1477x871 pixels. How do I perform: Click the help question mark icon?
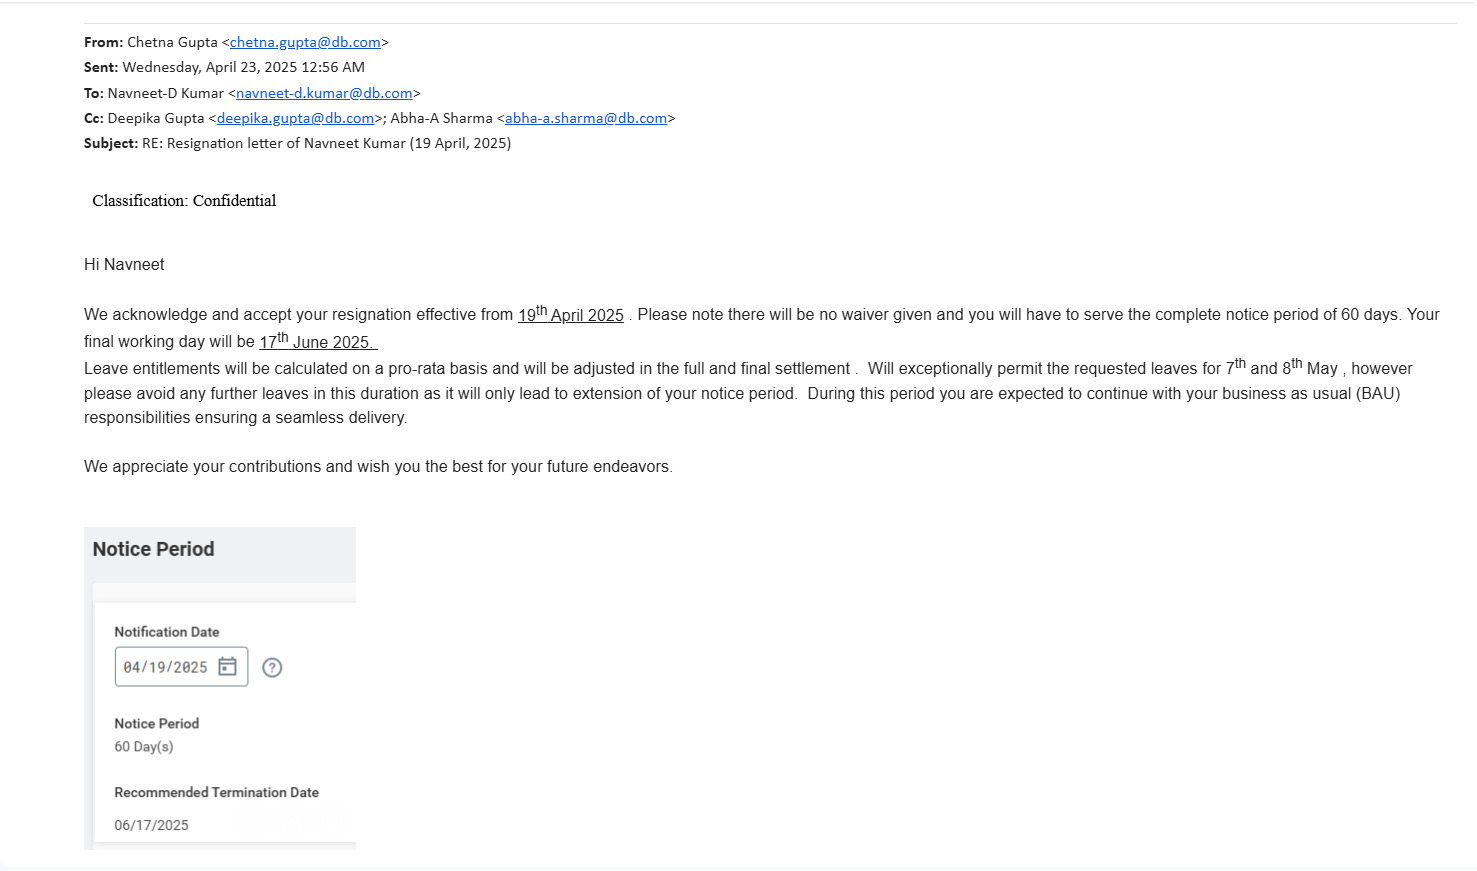click(x=272, y=668)
